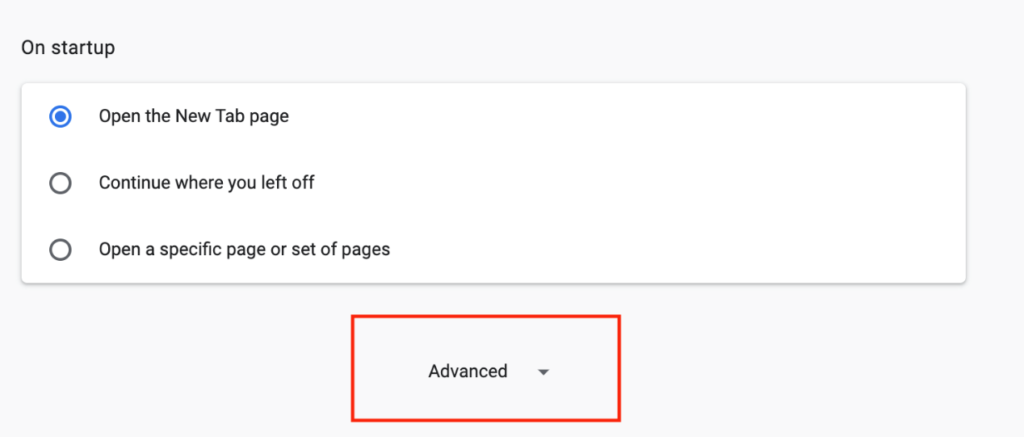Click the small triangle icon next to Advanced
Screen dimensions: 1024x437
pyautogui.click(x=543, y=372)
